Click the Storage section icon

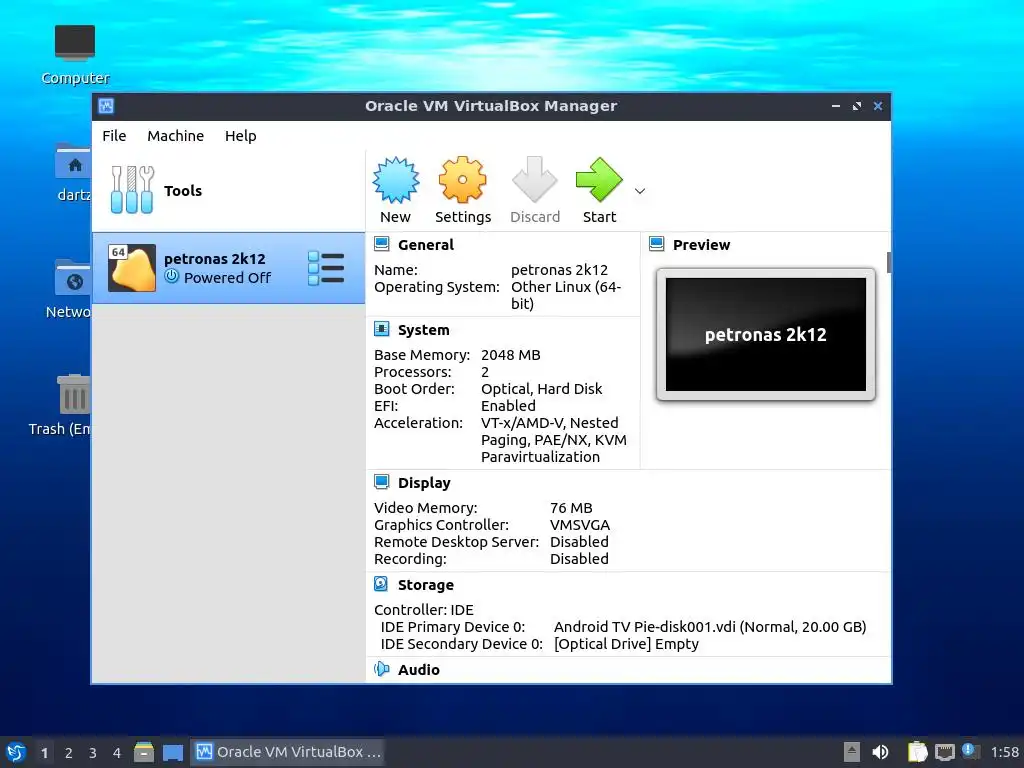tap(381, 584)
